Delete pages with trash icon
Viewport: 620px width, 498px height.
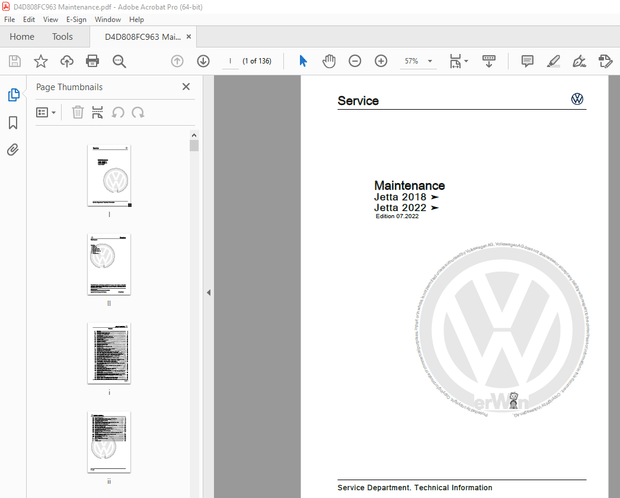[78, 113]
